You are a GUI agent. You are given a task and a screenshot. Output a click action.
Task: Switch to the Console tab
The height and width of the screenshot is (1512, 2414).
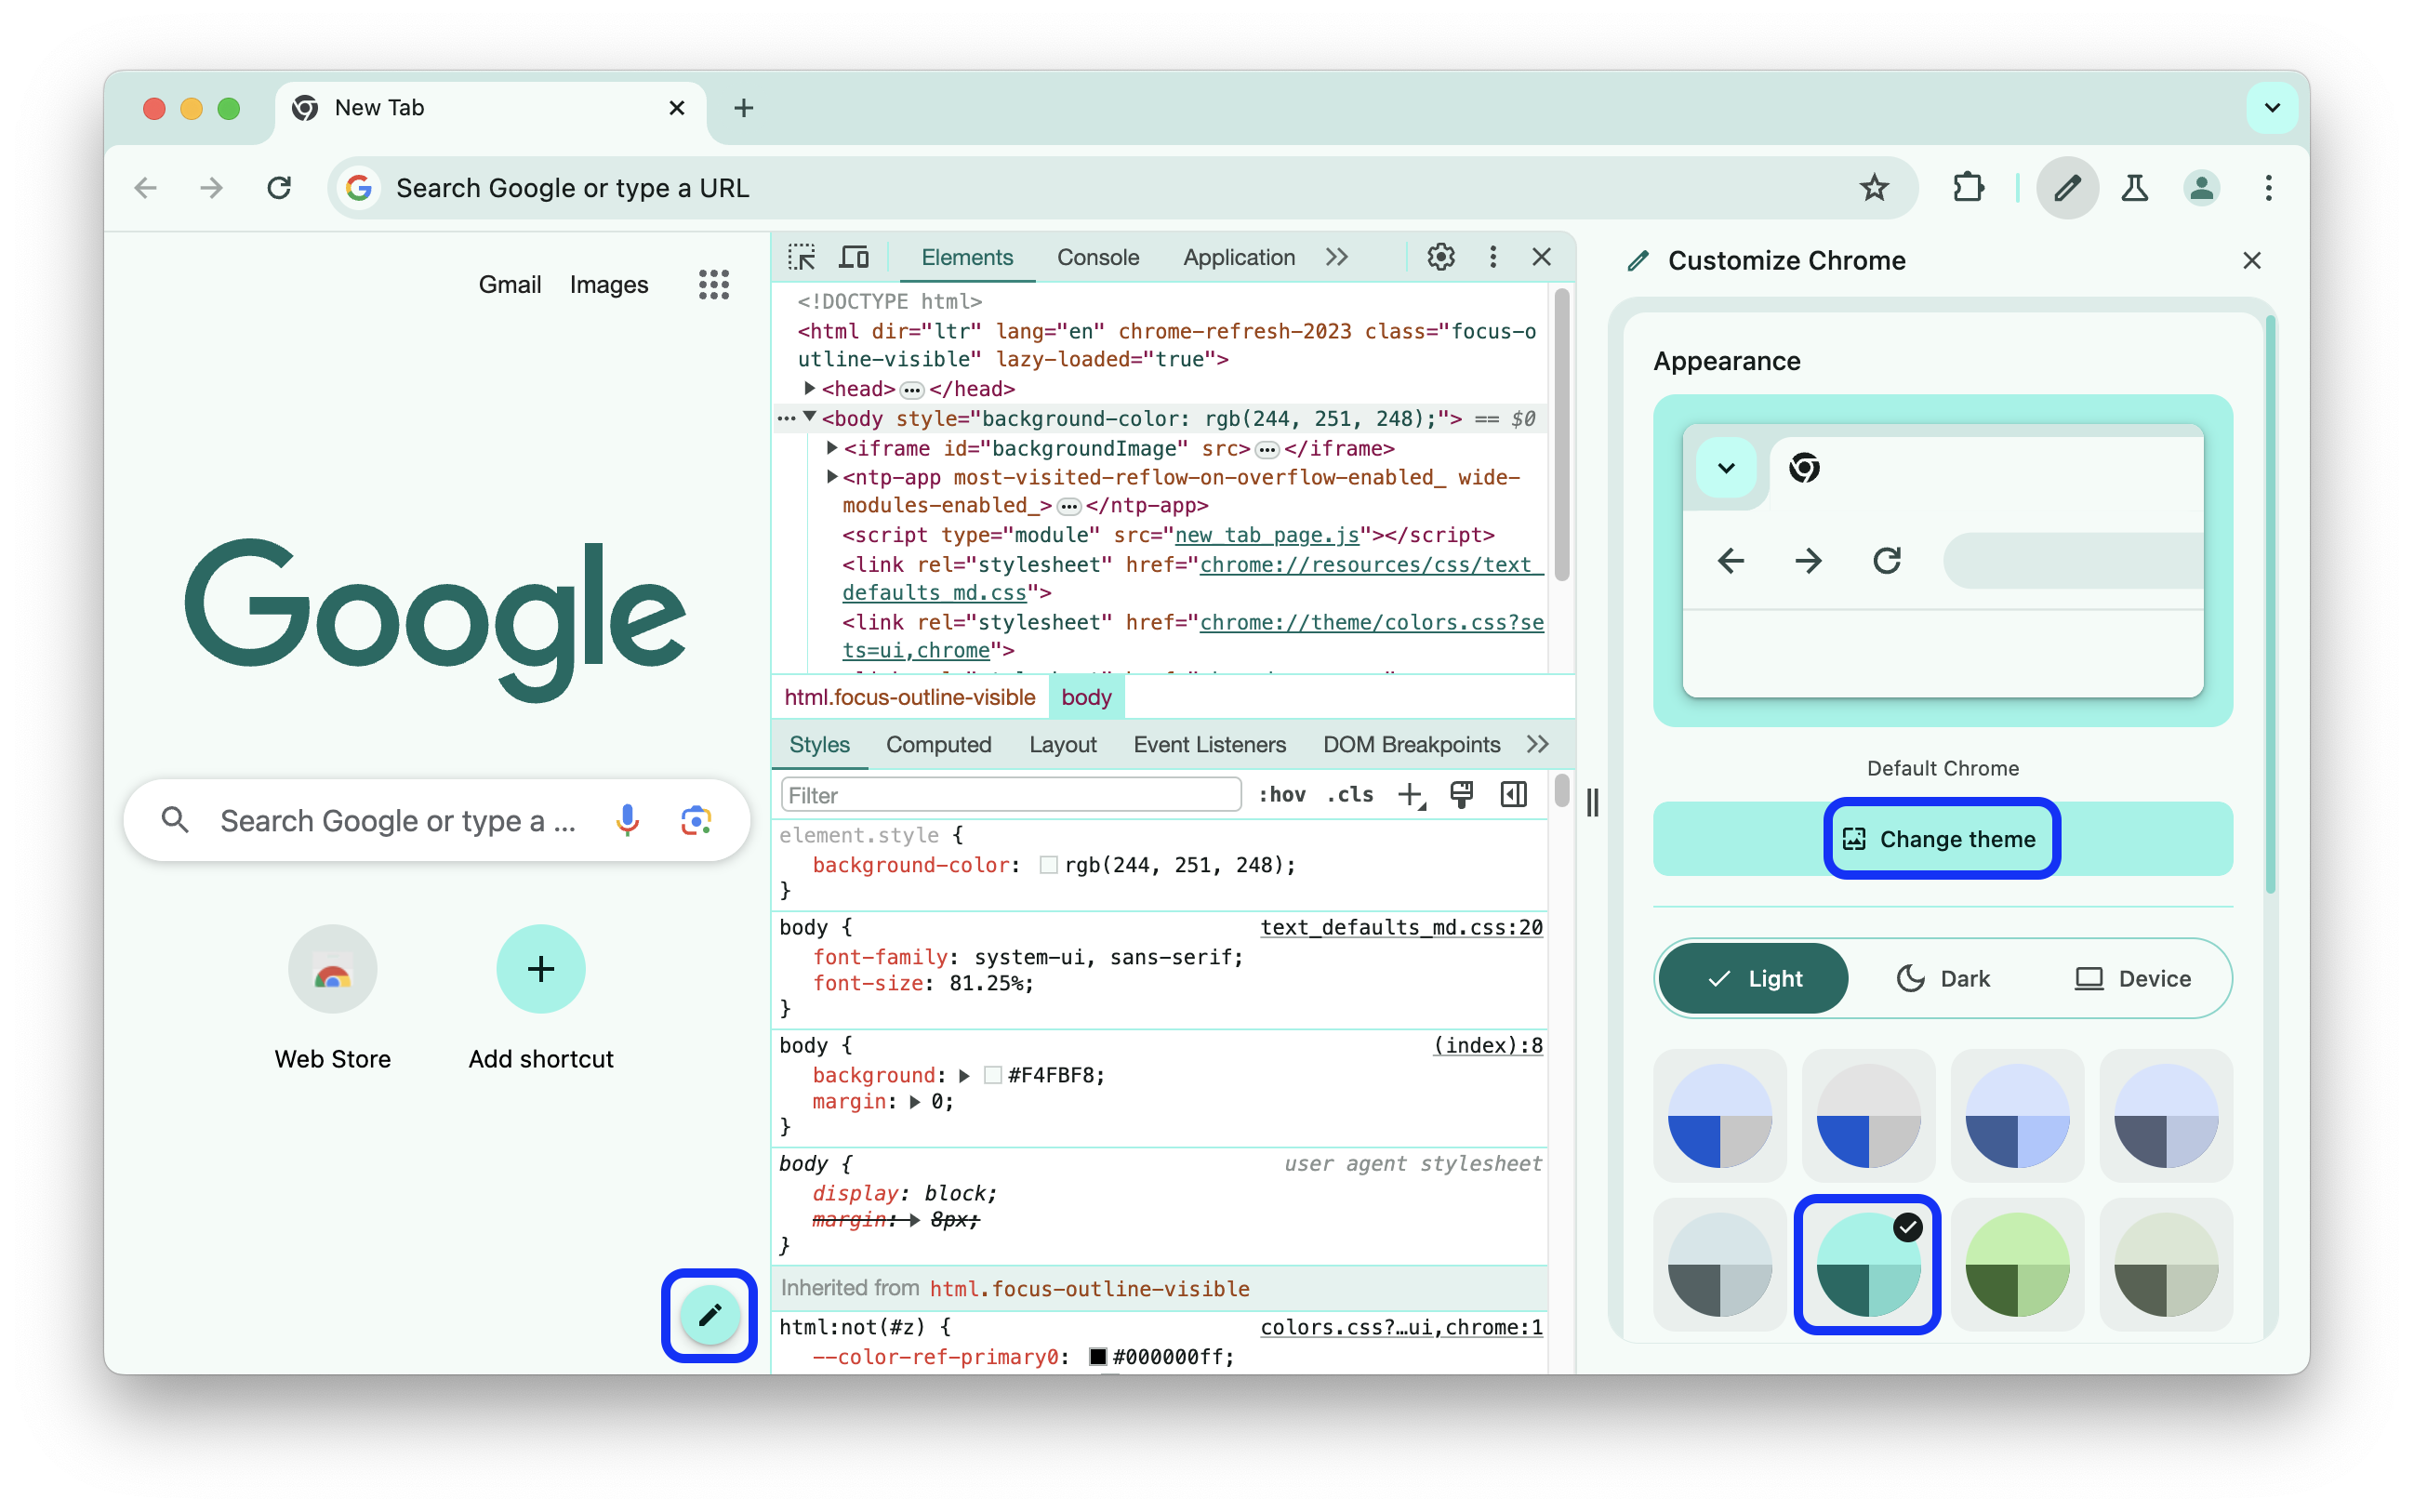pos(1097,258)
